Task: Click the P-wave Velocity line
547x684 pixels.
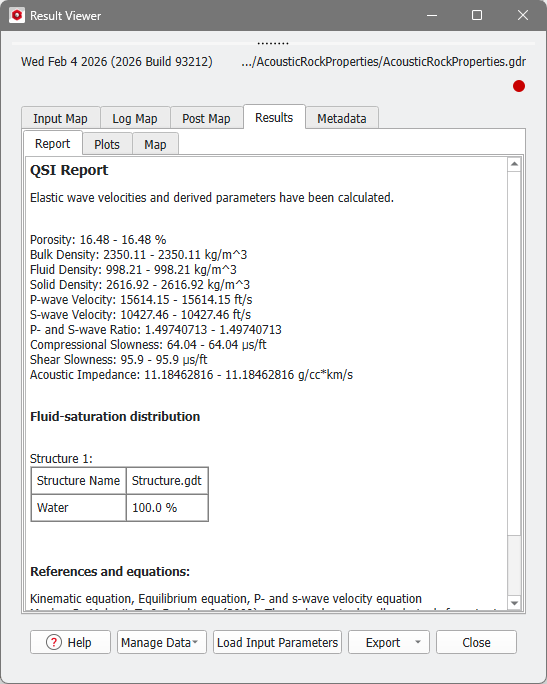Action: 141,300
